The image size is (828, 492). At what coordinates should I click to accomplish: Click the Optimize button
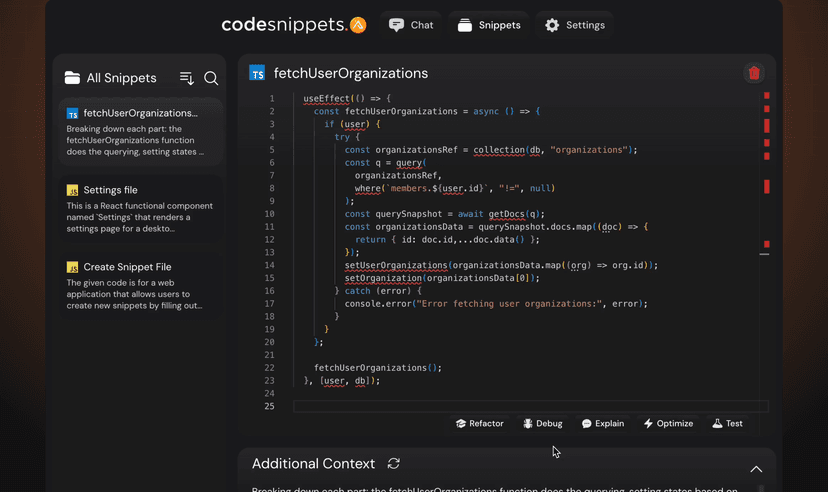point(669,423)
